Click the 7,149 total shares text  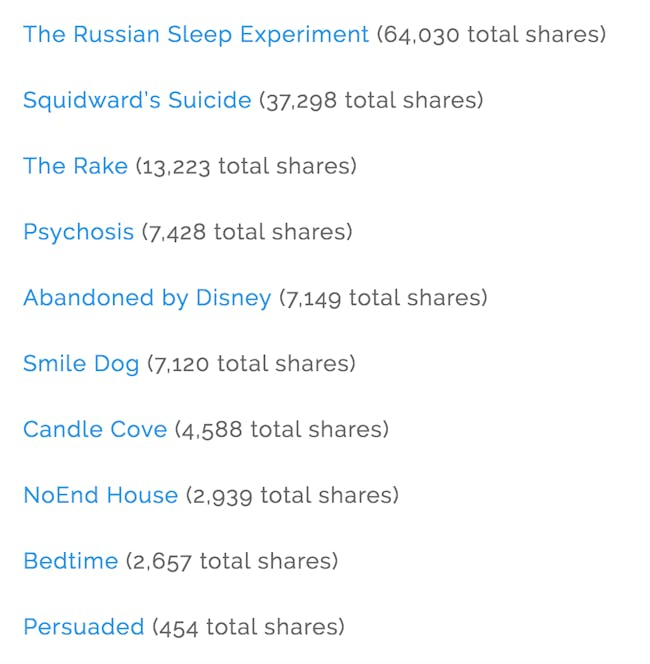pyautogui.click(x=383, y=298)
